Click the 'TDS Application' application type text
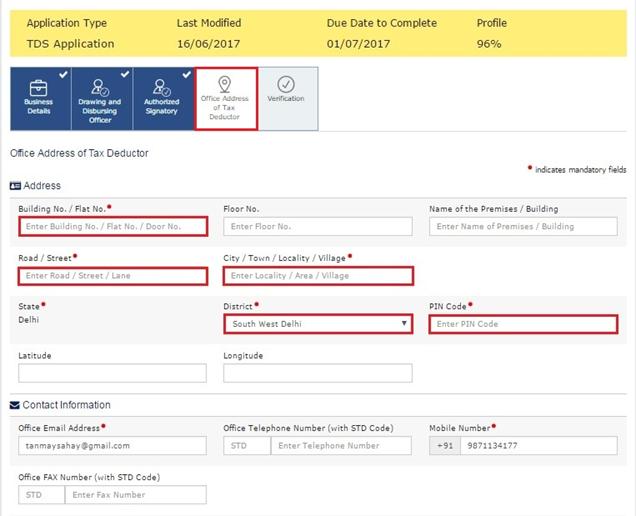This screenshot has width=636, height=516. click(x=71, y=43)
